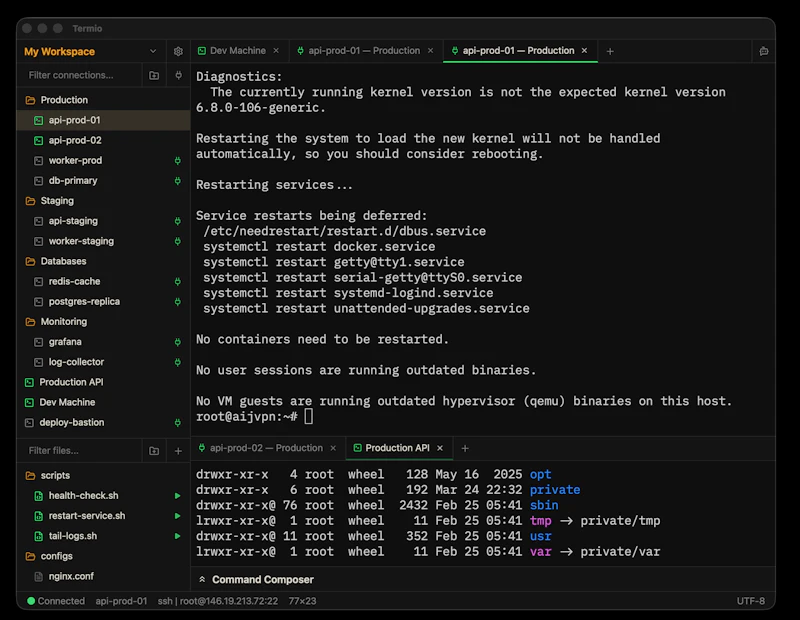800x620 pixels.
Task: Click the Filter connections search field
Action: coord(82,75)
